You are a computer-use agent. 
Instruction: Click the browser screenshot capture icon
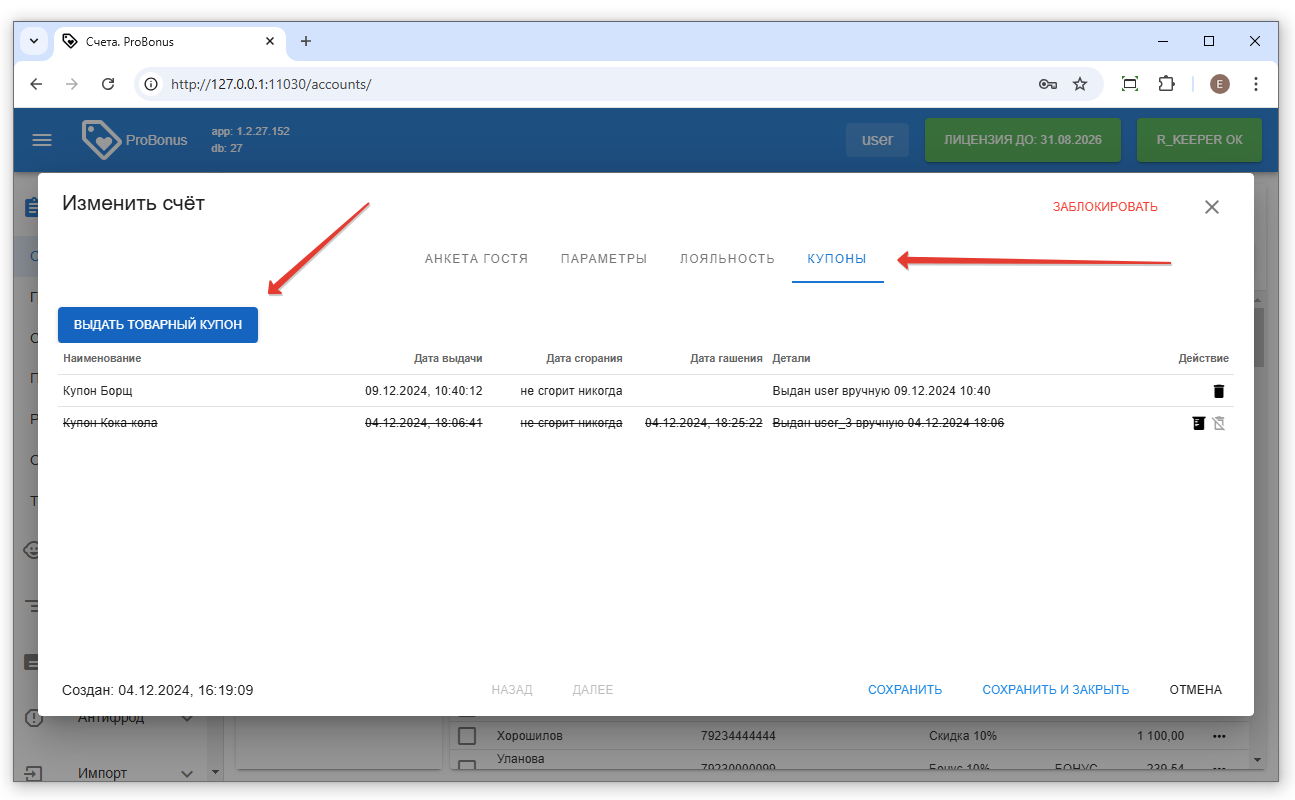point(1130,84)
